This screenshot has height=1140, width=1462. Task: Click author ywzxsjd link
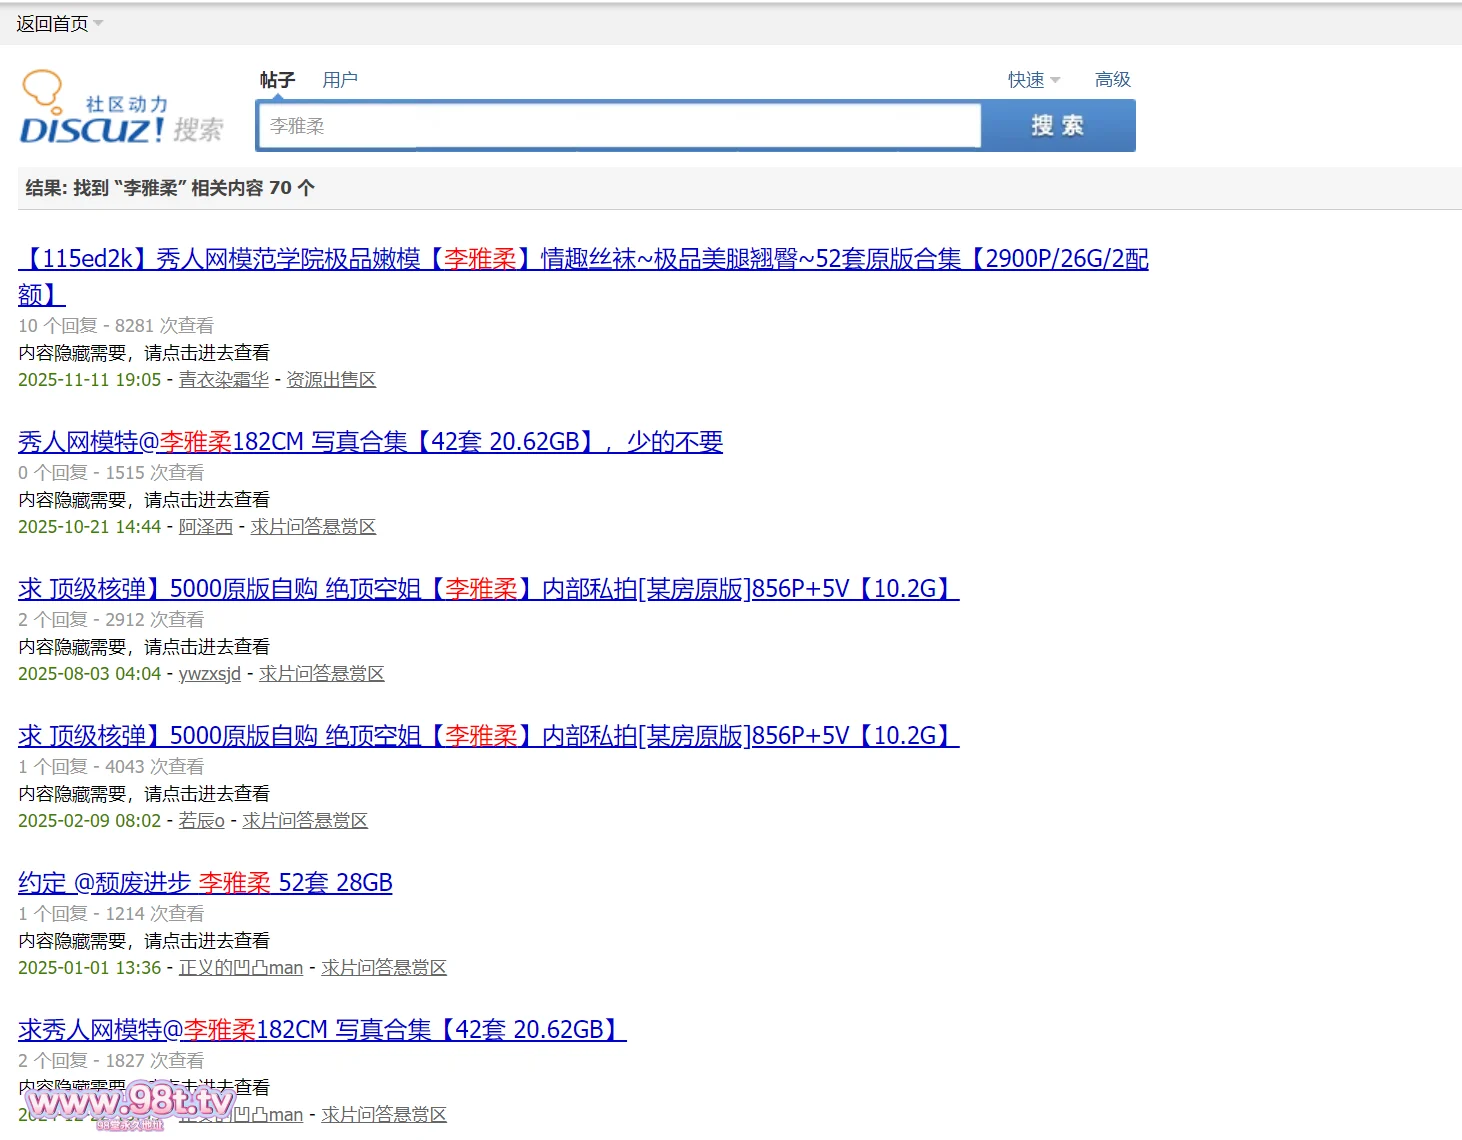point(209,674)
